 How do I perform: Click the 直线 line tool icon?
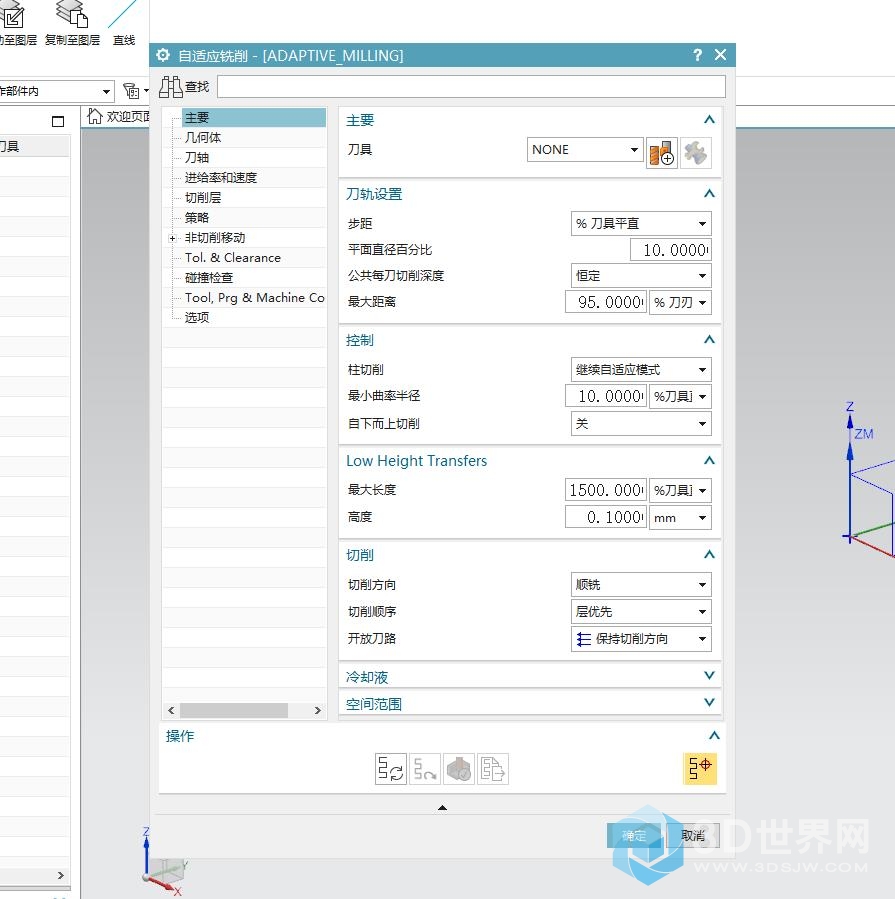[x=124, y=18]
